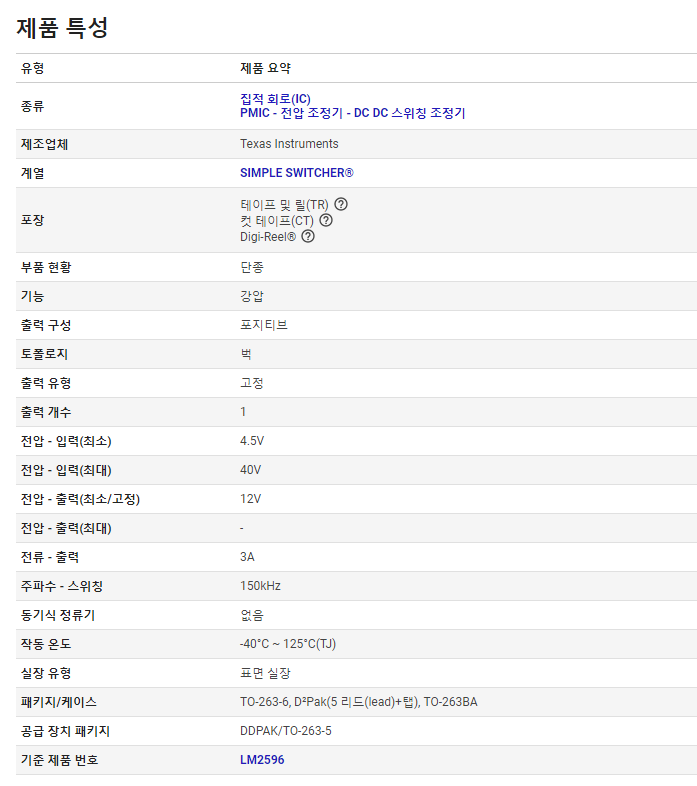The width and height of the screenshot is (697, 786).
Task: Click the 작동 온도 row label
Action: (46, 644)
